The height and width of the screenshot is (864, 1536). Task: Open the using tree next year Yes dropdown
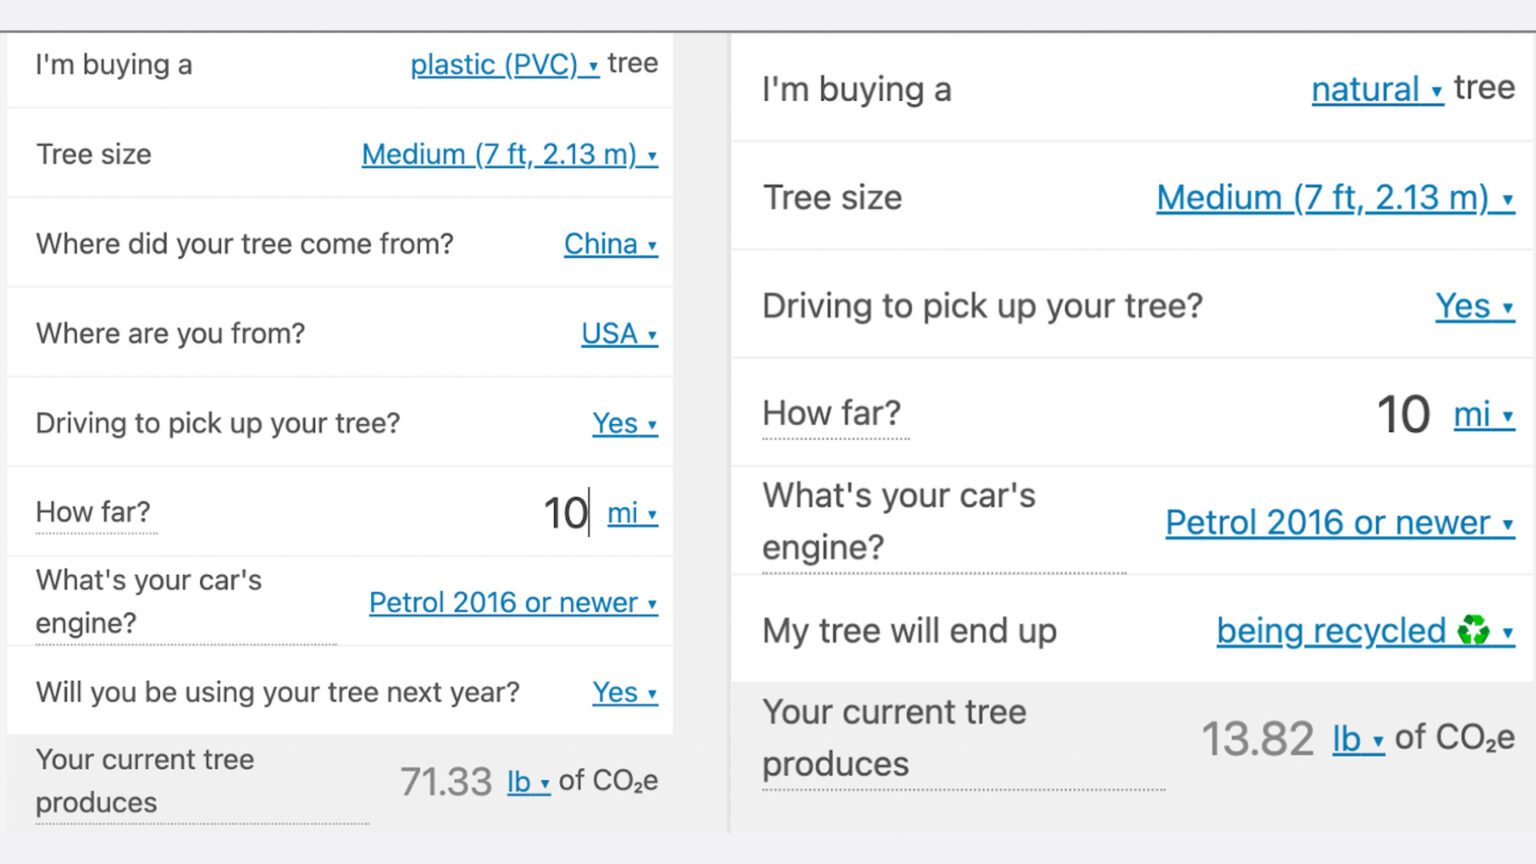pyautogui.click(x=624, y=693)
